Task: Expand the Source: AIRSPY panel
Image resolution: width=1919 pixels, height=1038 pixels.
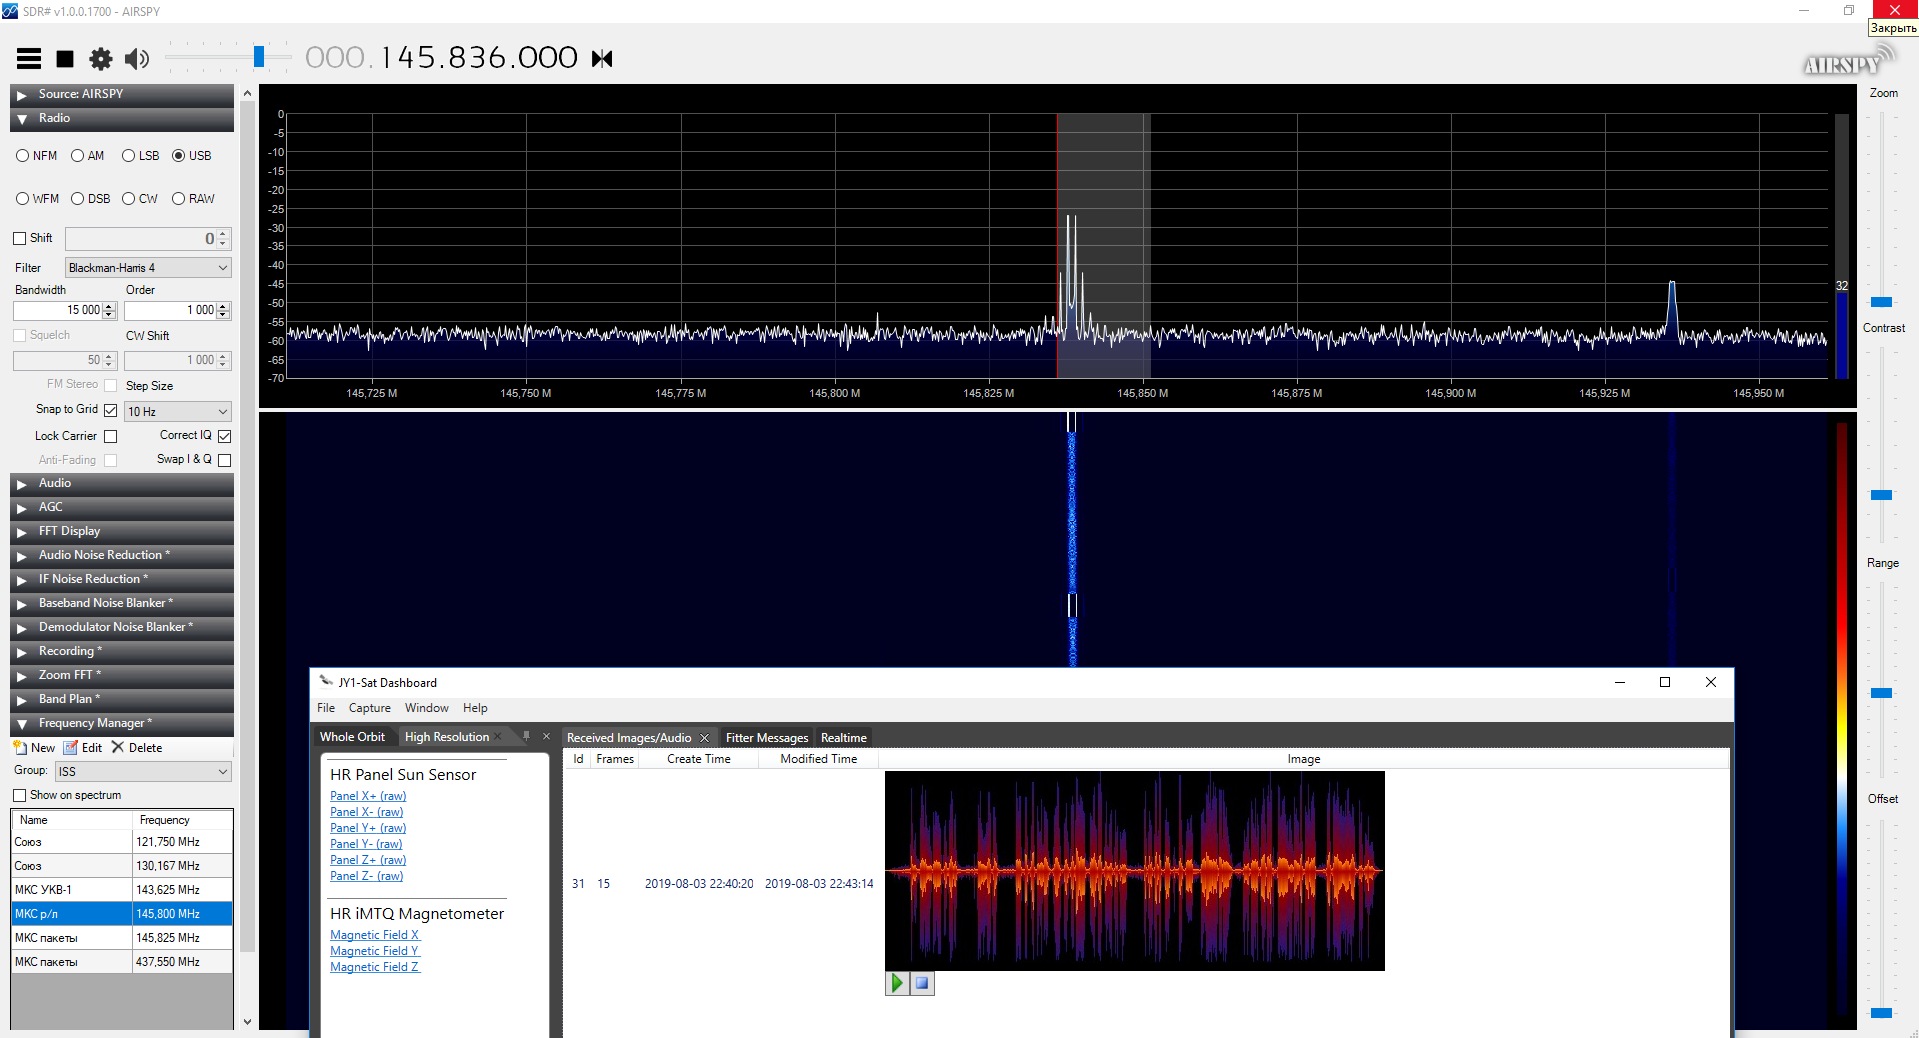Action: pyautogui.click(x=122, y=94)
